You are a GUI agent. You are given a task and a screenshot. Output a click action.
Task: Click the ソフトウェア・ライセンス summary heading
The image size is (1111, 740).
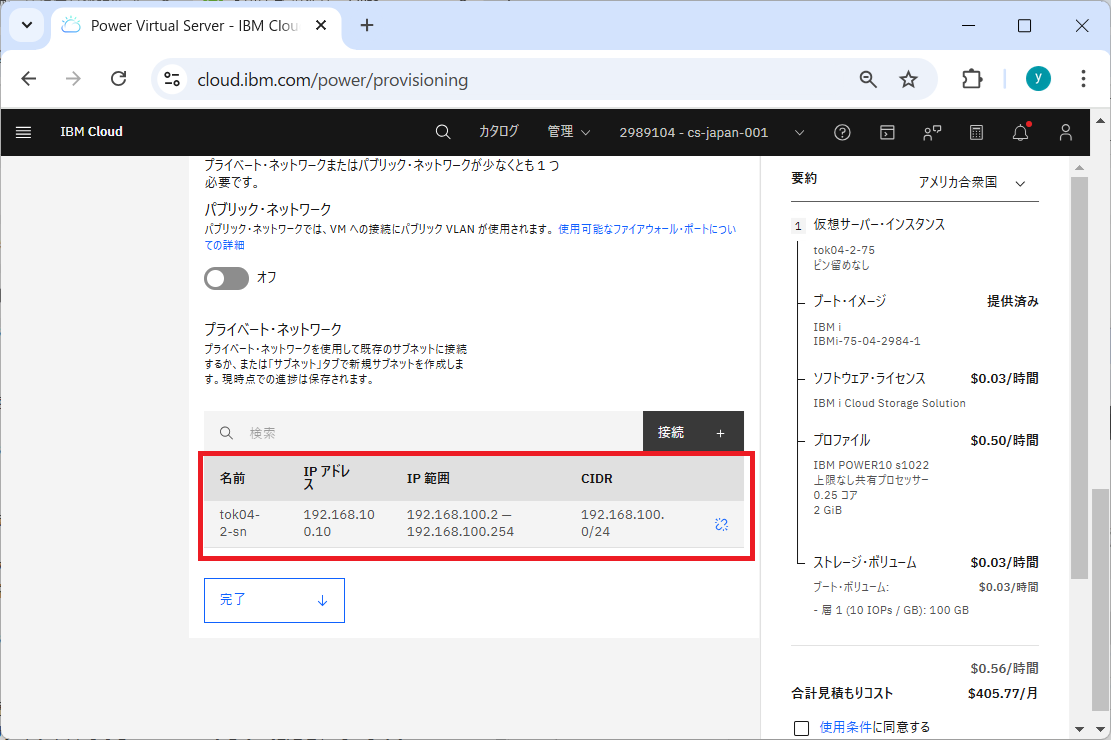[869, 379]
